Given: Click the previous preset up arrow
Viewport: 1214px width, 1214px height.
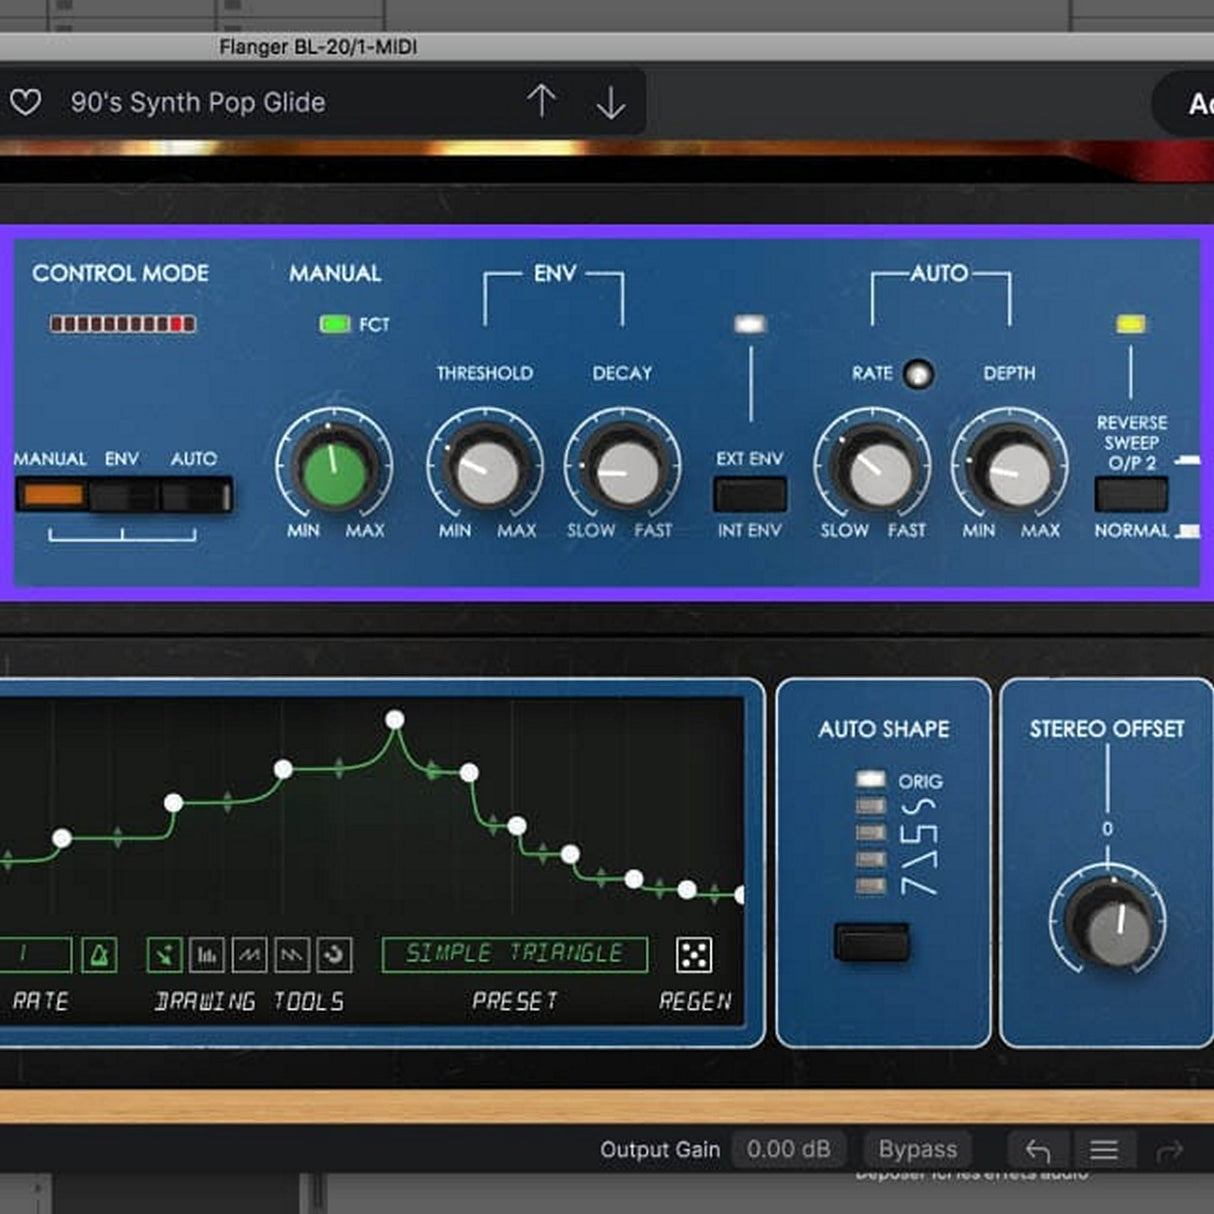Looking at the screenshot, I should point(543,101).
